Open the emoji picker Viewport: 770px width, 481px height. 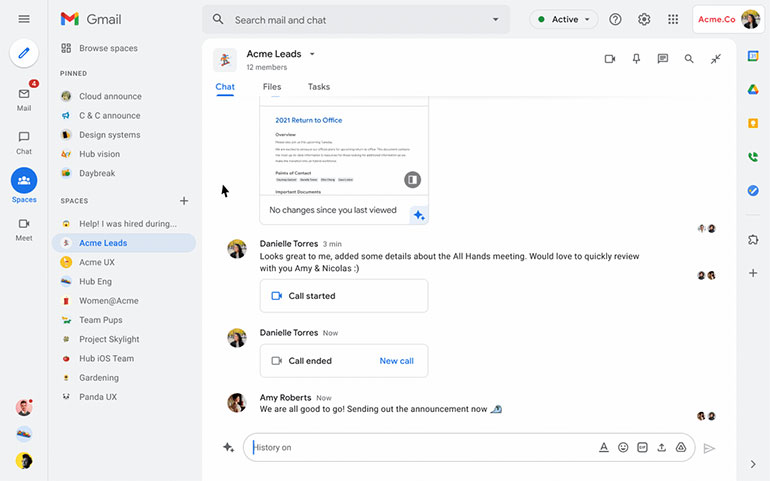point(623,447)
